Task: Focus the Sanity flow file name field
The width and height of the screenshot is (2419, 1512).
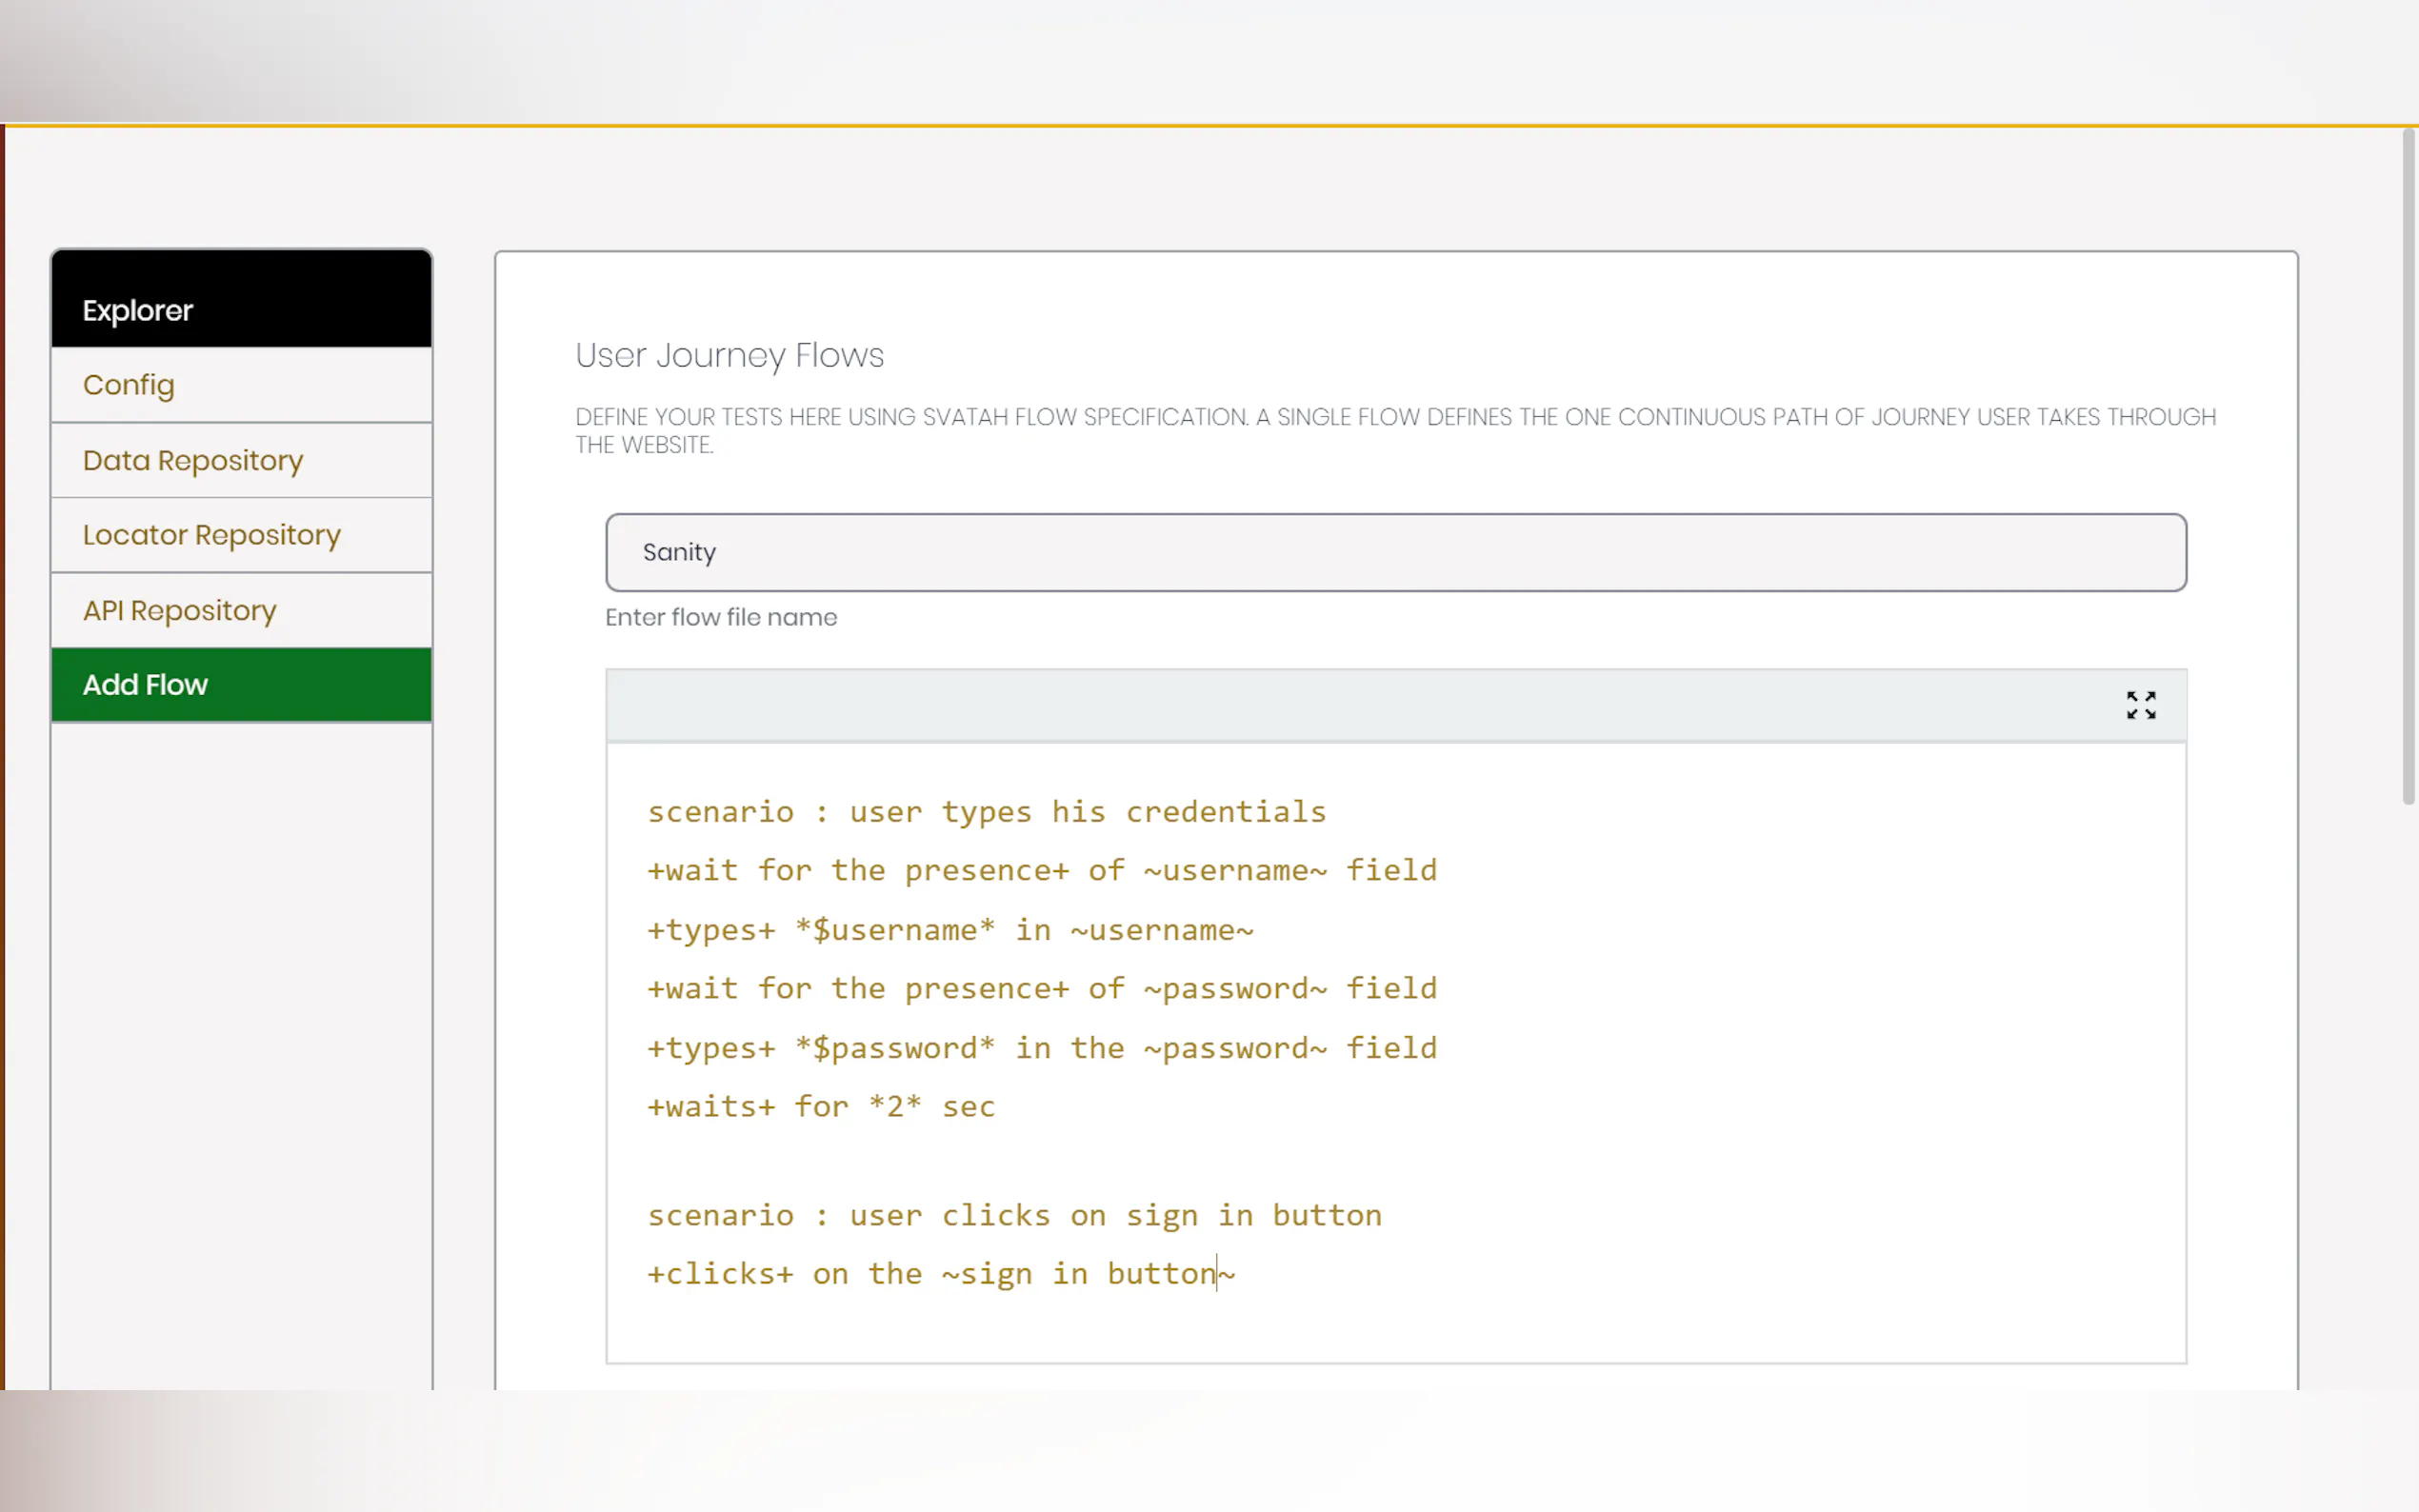Action: 1395,552
